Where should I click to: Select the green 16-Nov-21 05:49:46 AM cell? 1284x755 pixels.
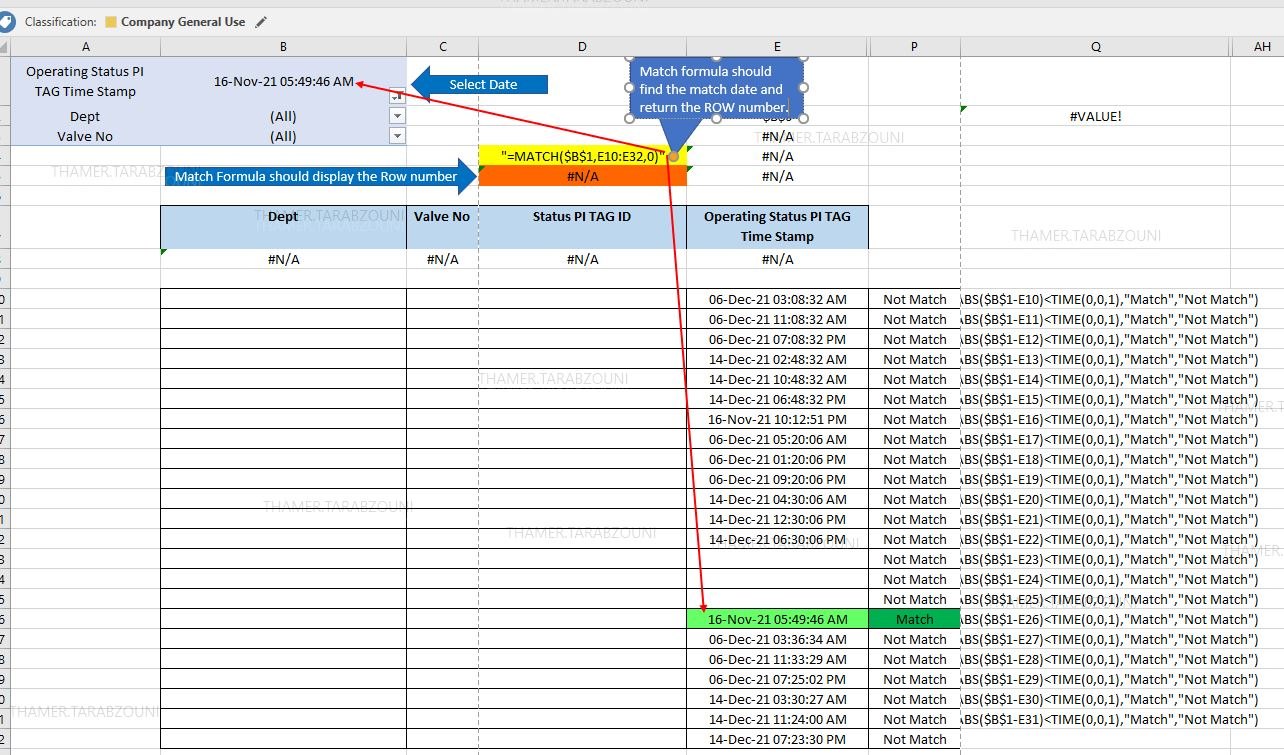(x=777, y=619)
